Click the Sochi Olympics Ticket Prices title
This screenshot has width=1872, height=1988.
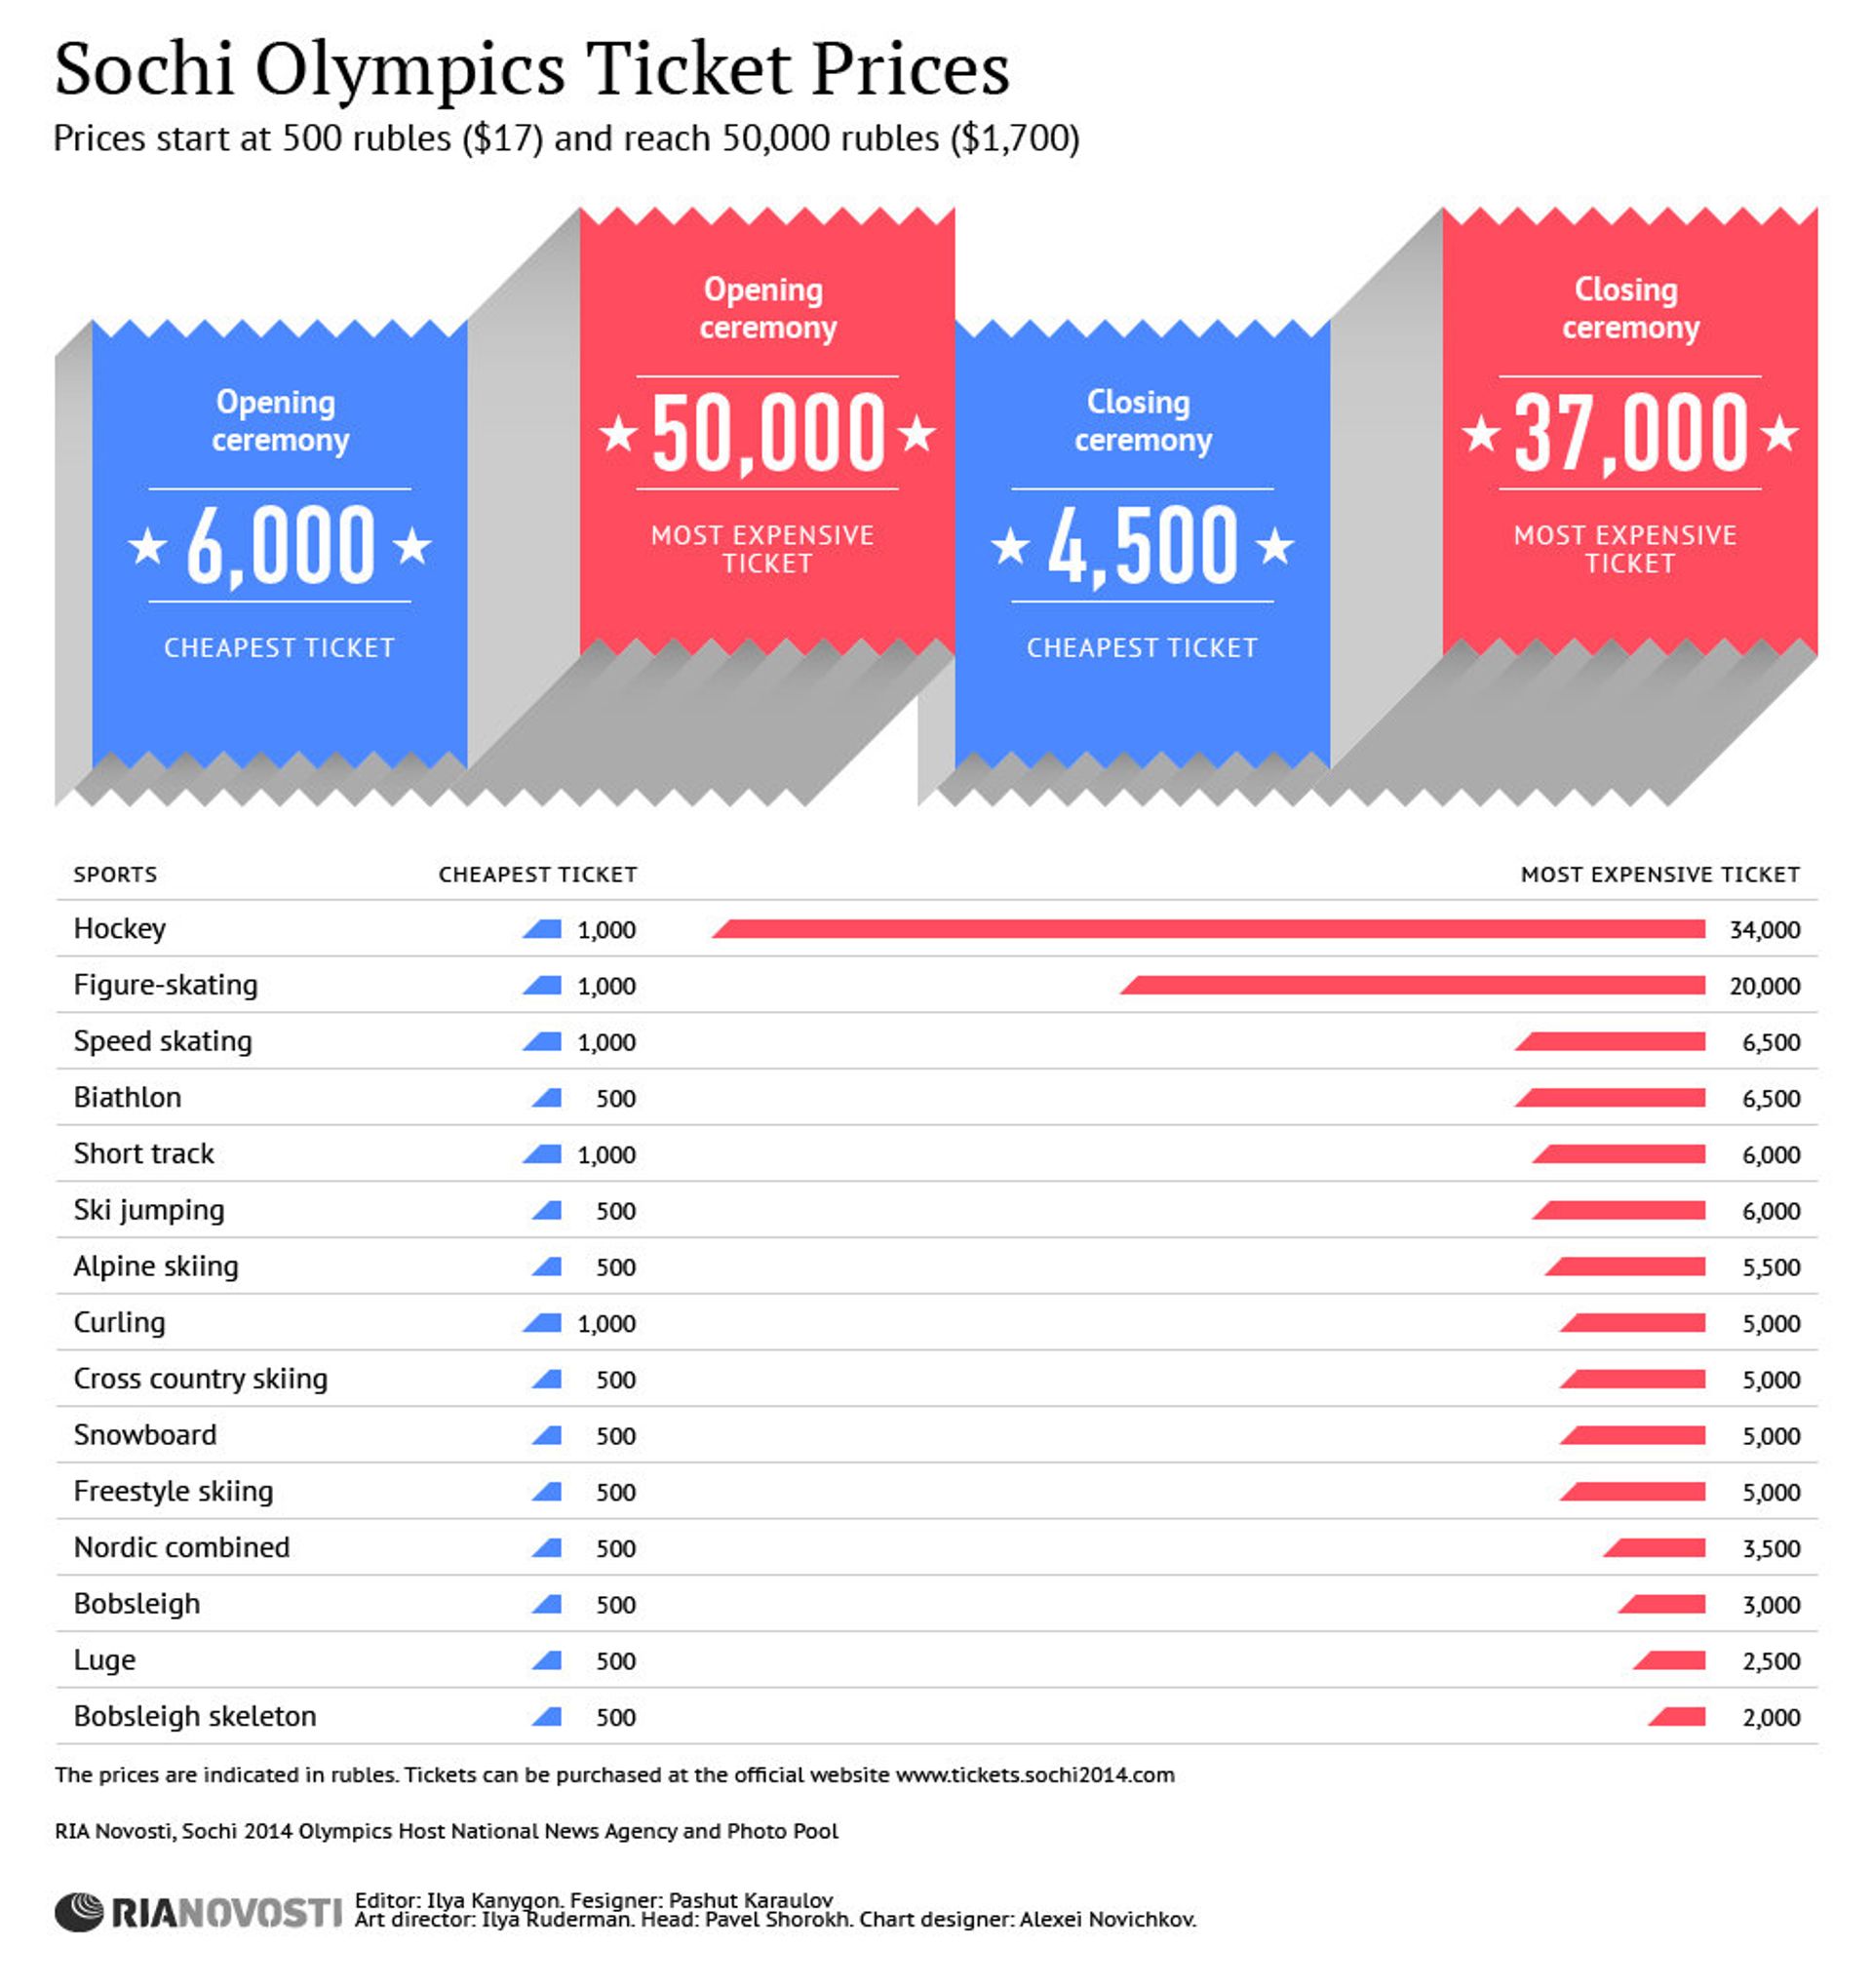pos(532,69)
